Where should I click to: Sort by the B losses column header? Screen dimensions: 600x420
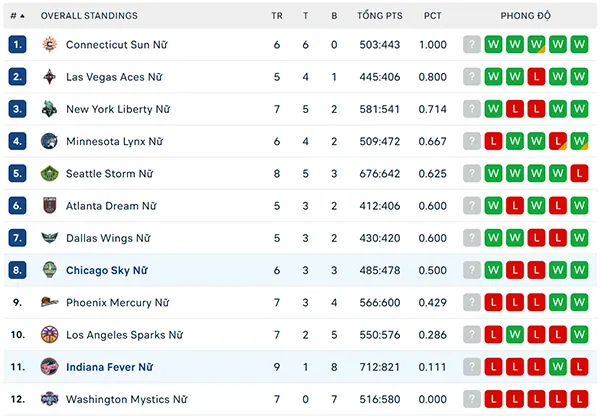[334, 16]
